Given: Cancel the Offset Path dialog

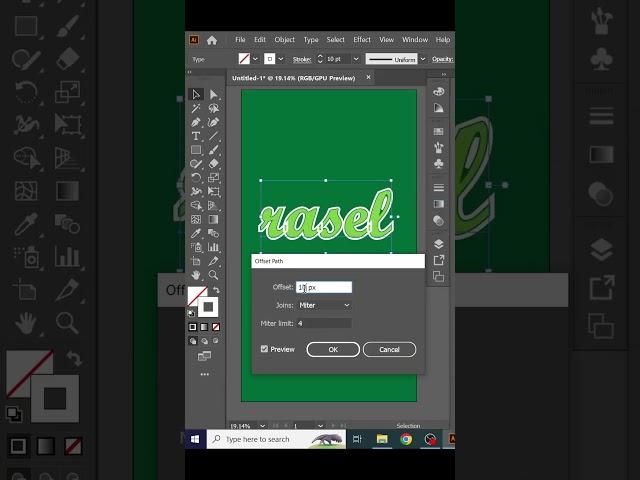Looking at the screenshot, I should pyautogui.click(x=389, y=349).
